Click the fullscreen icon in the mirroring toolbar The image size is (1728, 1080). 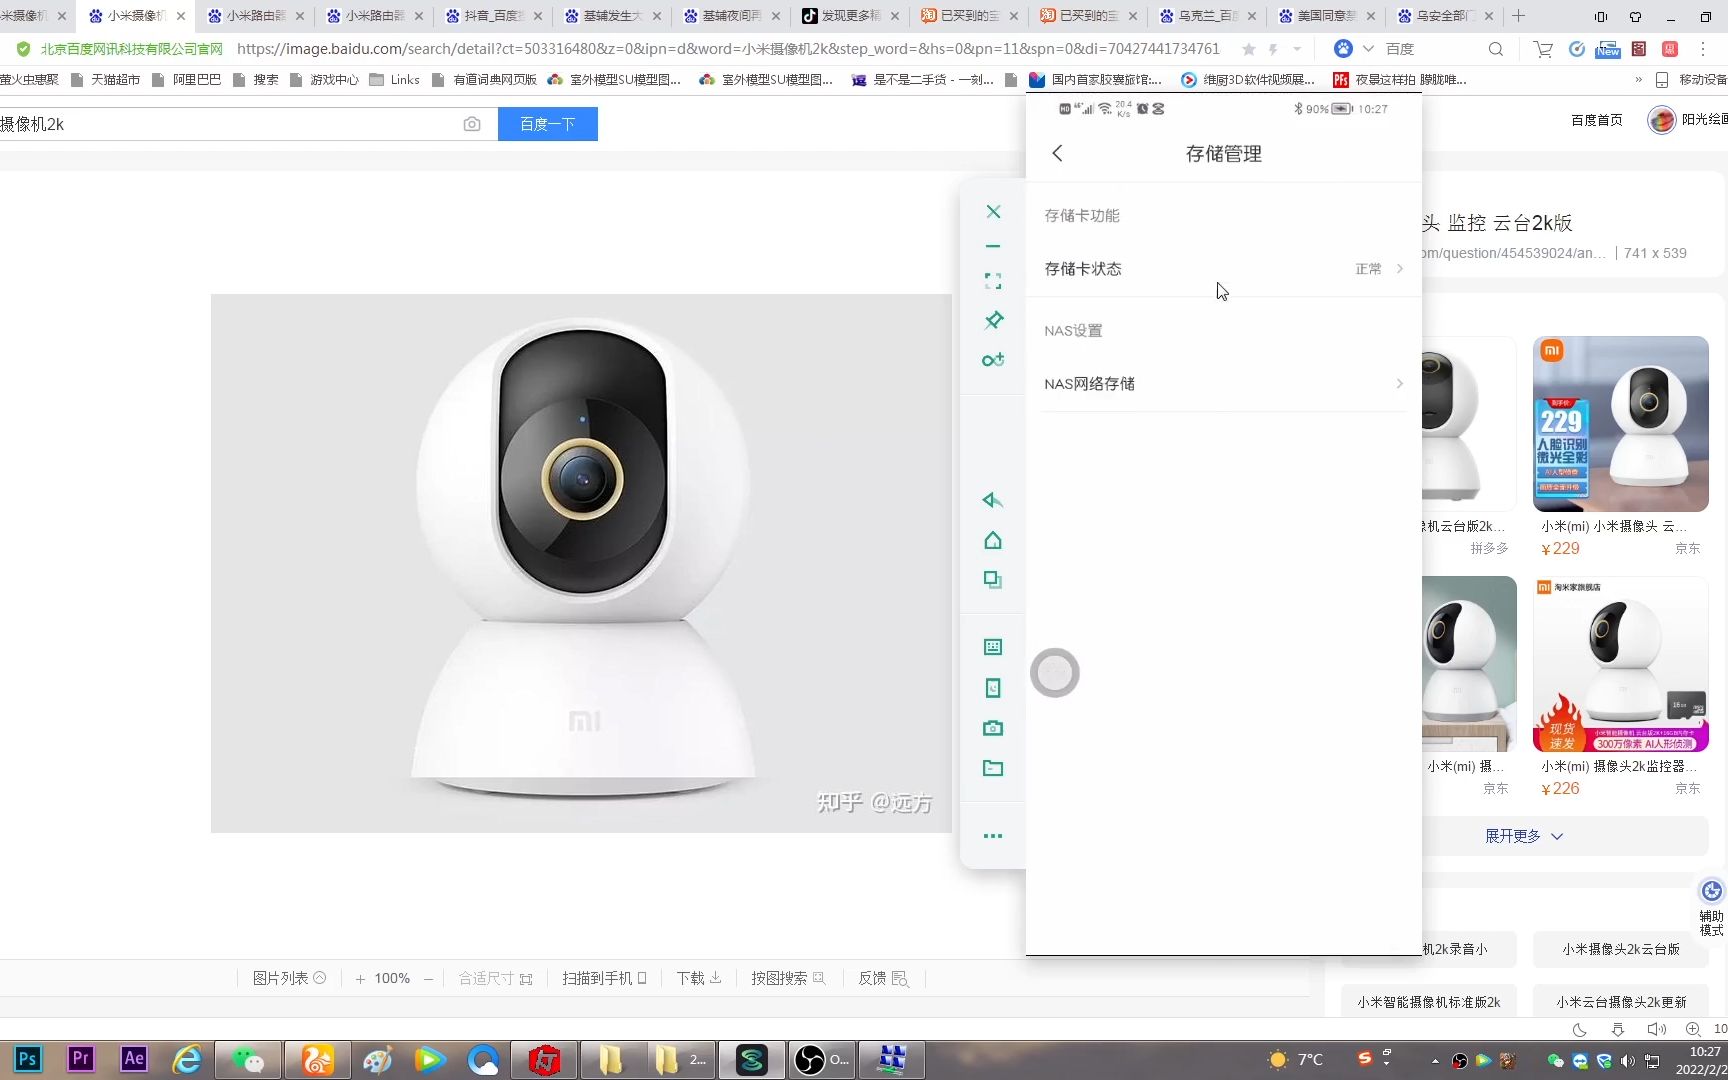[993, 281]
